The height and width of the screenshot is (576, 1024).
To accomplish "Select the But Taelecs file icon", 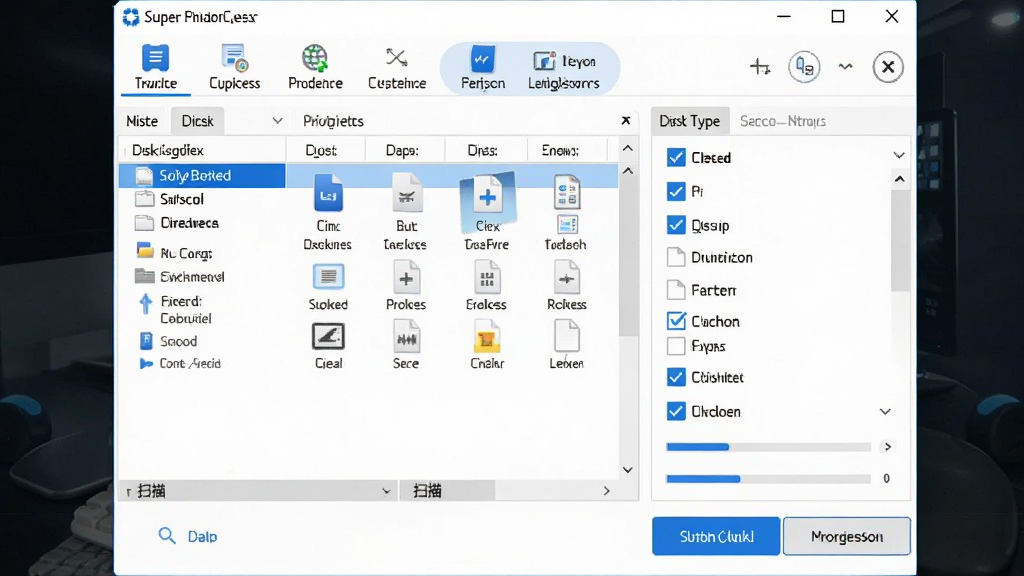I will (x=406, y=212).
